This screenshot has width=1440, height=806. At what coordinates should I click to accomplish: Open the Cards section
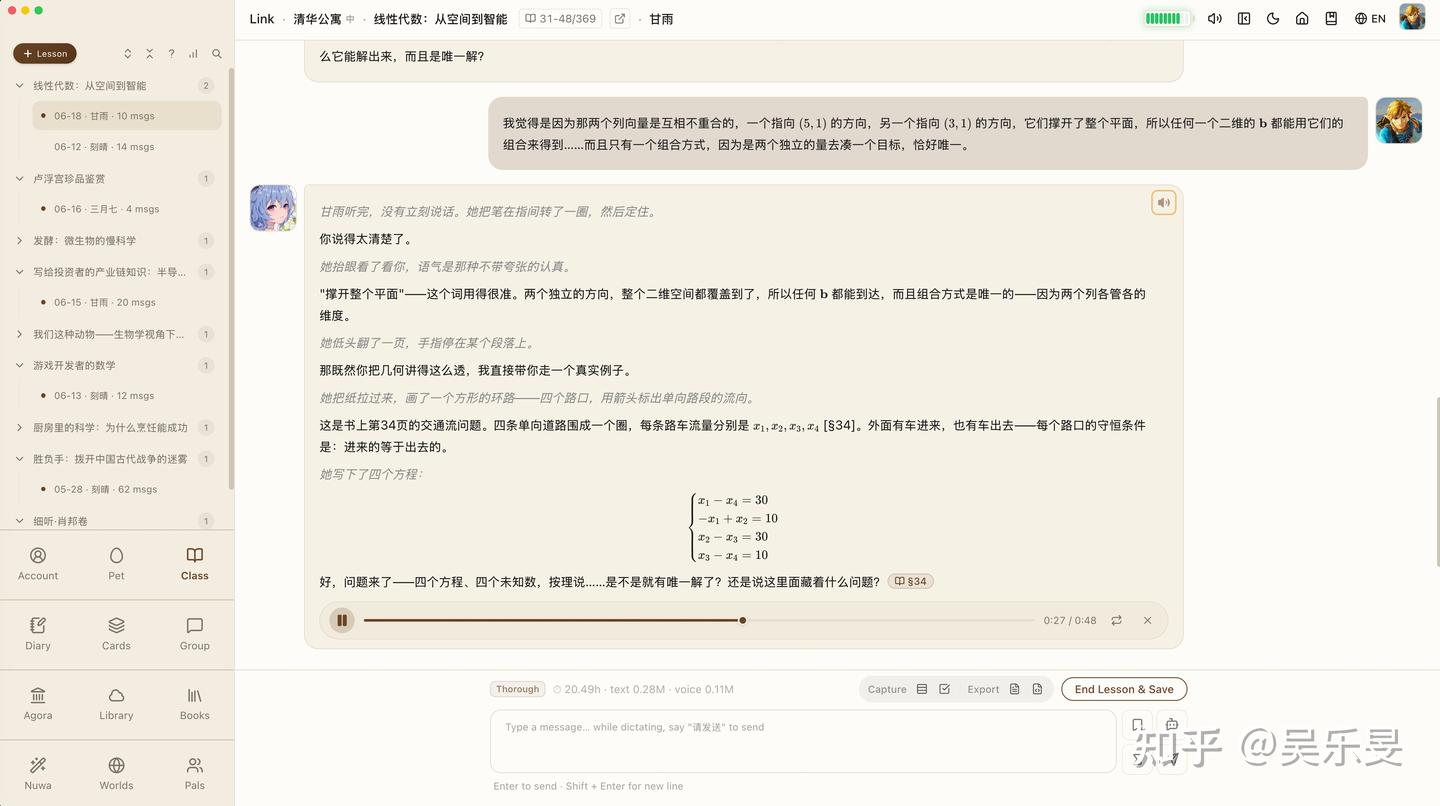[116, 634]
